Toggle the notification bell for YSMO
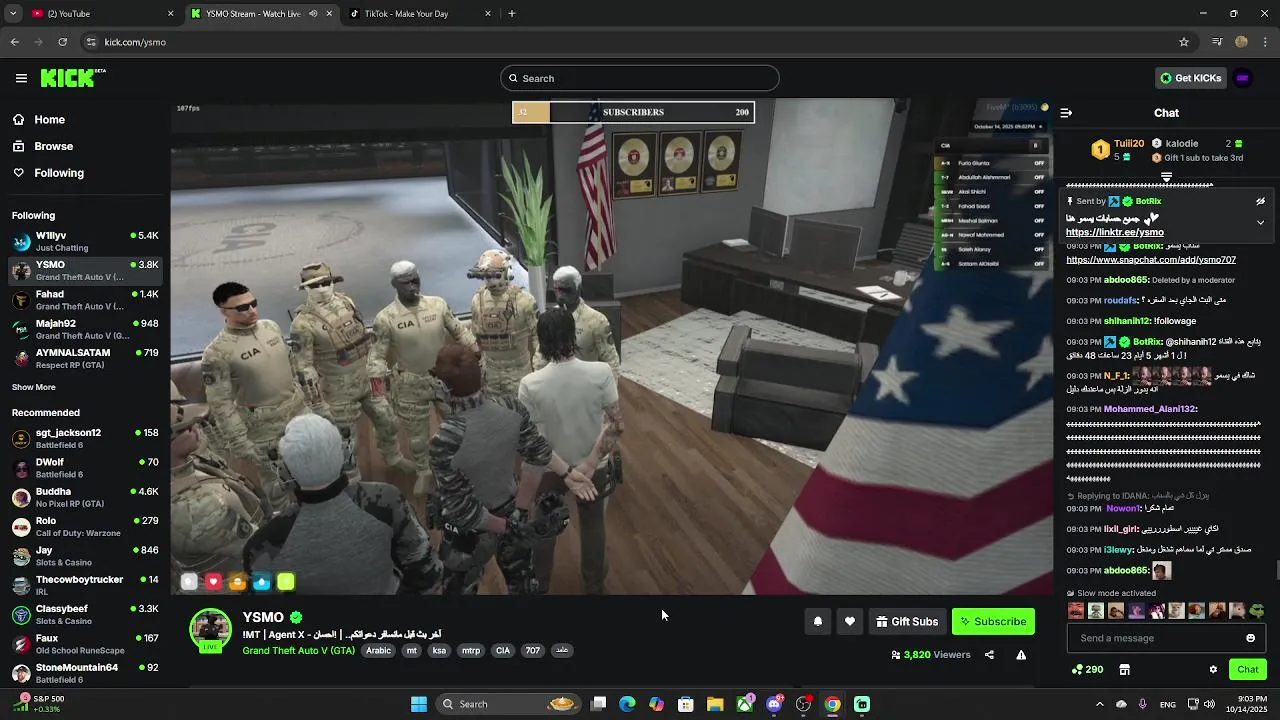Screen dimensions: 1280x720 coord(817,621)
